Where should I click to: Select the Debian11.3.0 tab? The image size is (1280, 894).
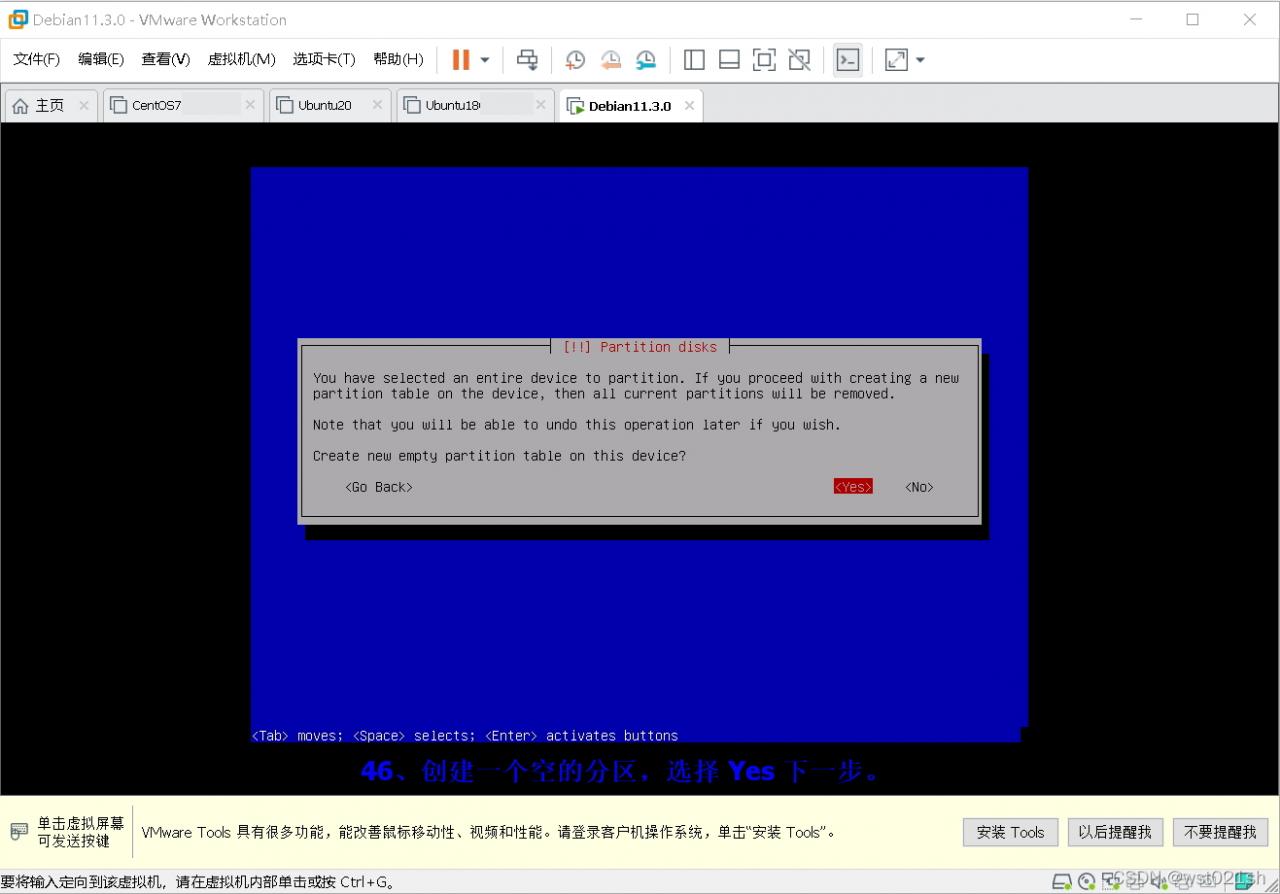point(630,105)
